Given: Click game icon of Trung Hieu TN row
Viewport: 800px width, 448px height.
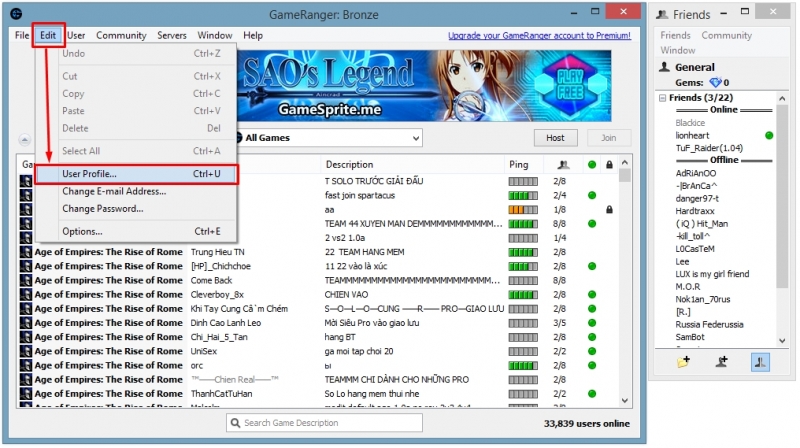Looking at the screenshot, I should (26, 252).
